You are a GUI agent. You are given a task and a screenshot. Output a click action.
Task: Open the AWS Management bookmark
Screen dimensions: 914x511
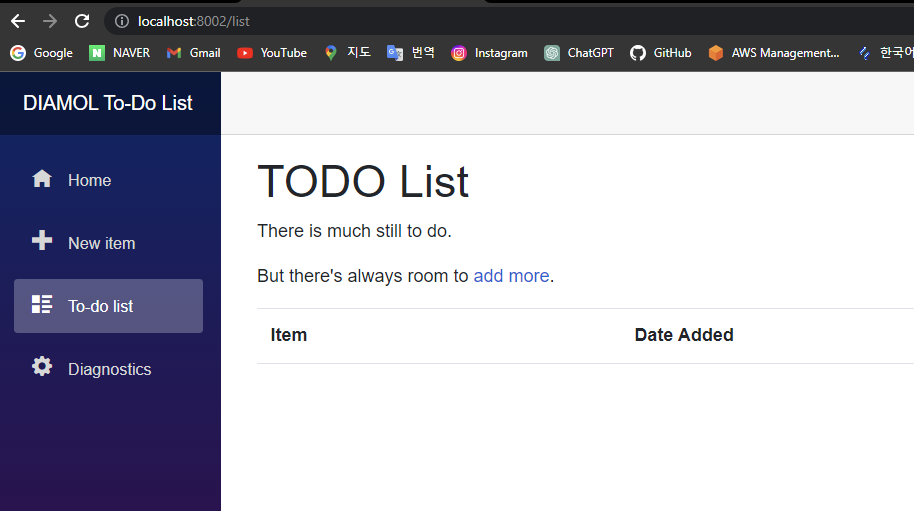[774, 53]
